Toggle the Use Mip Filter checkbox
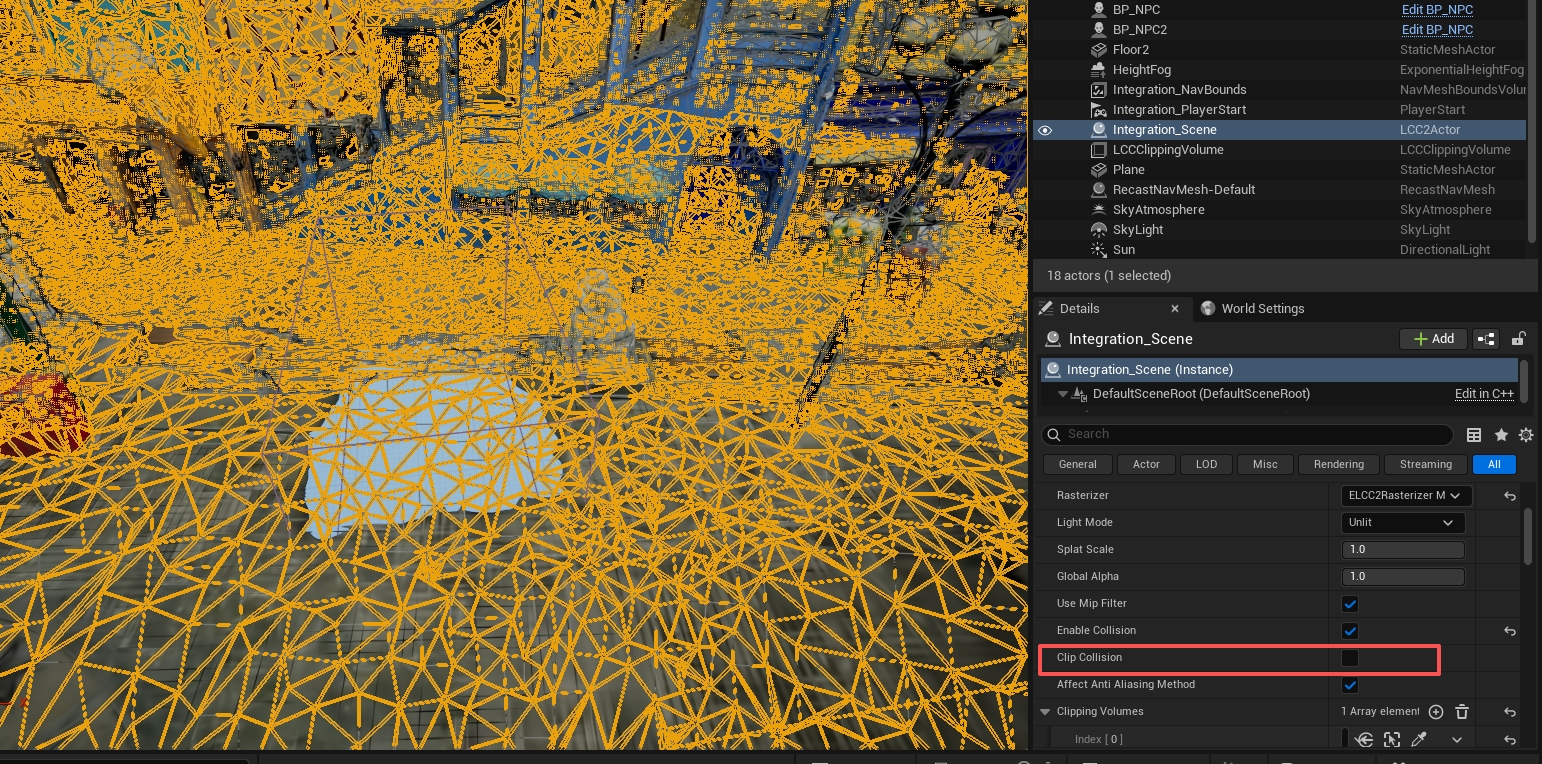Image resolution: width=1542 pixels, height=764 pixels. [x=1350, y=604]
